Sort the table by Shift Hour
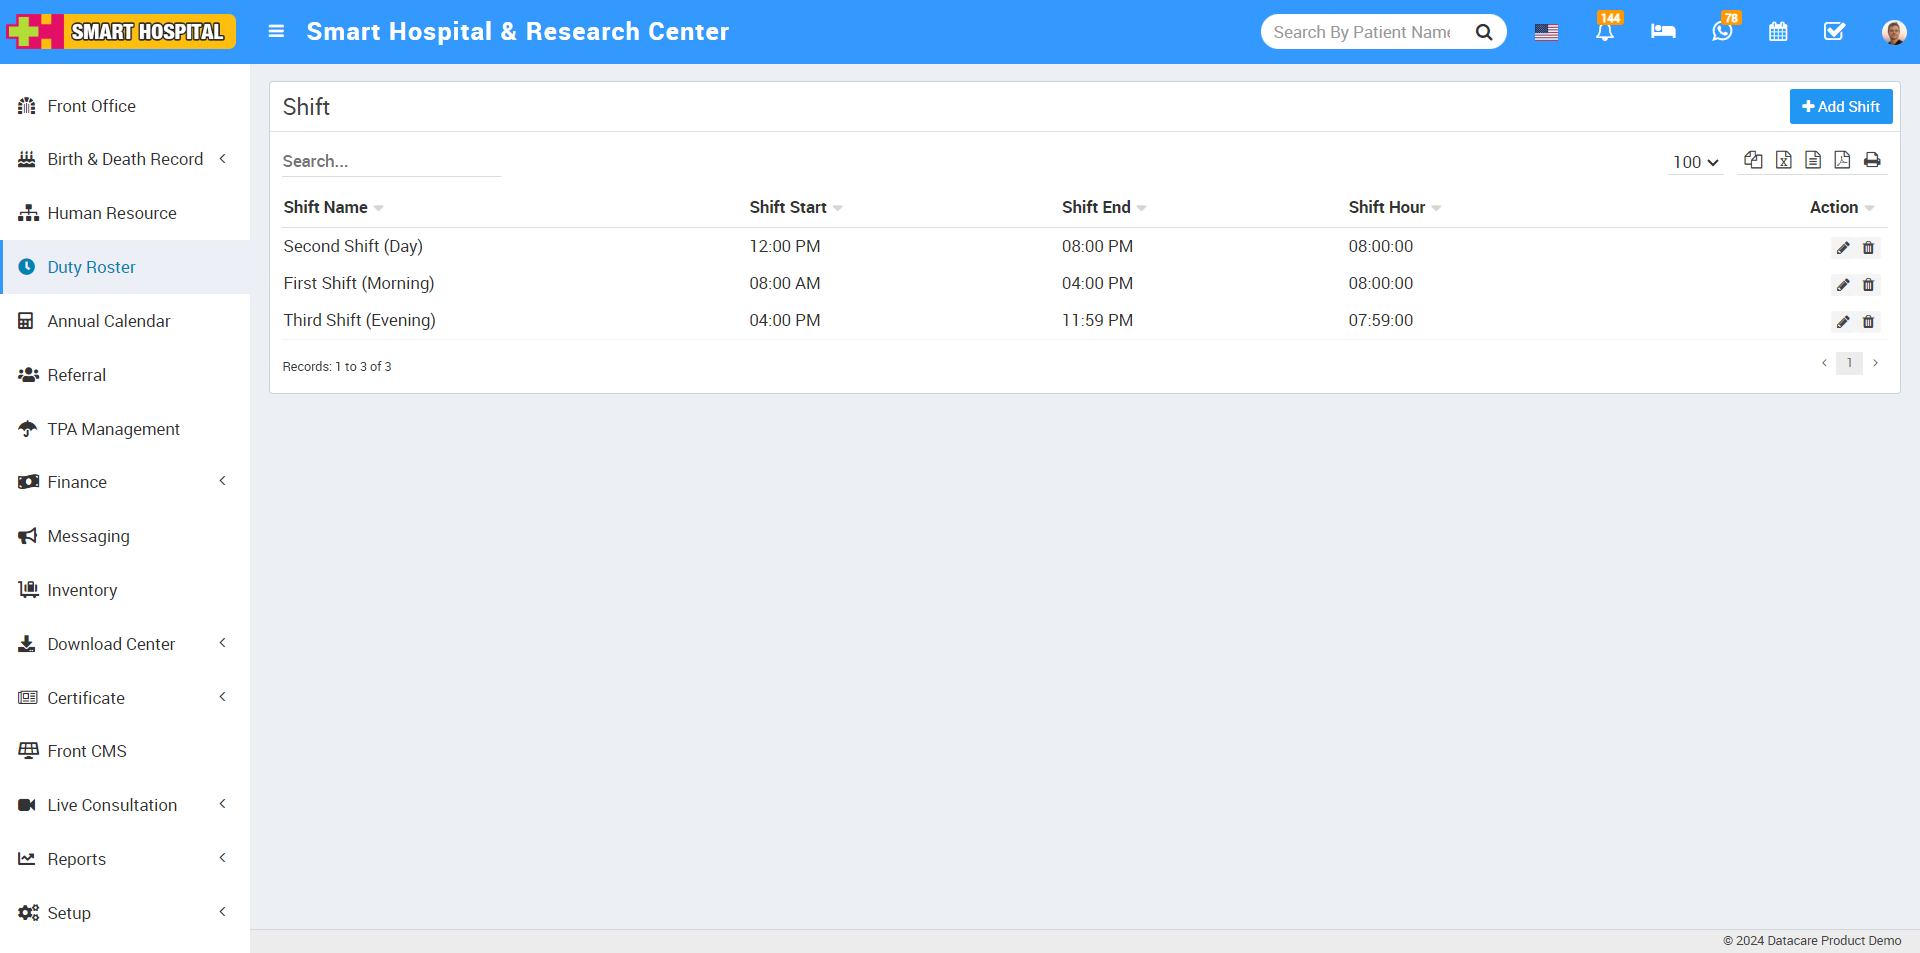This screenshot has width=1920, height=953. [1393, 207]
